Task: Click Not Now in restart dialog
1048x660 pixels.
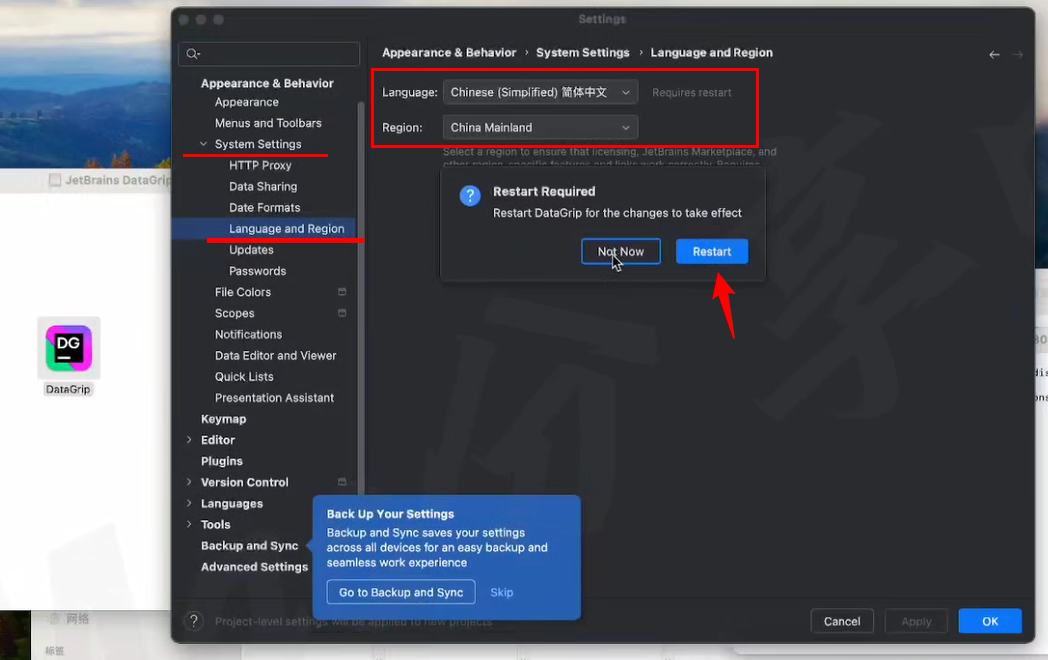Action: tap(621, 251)
